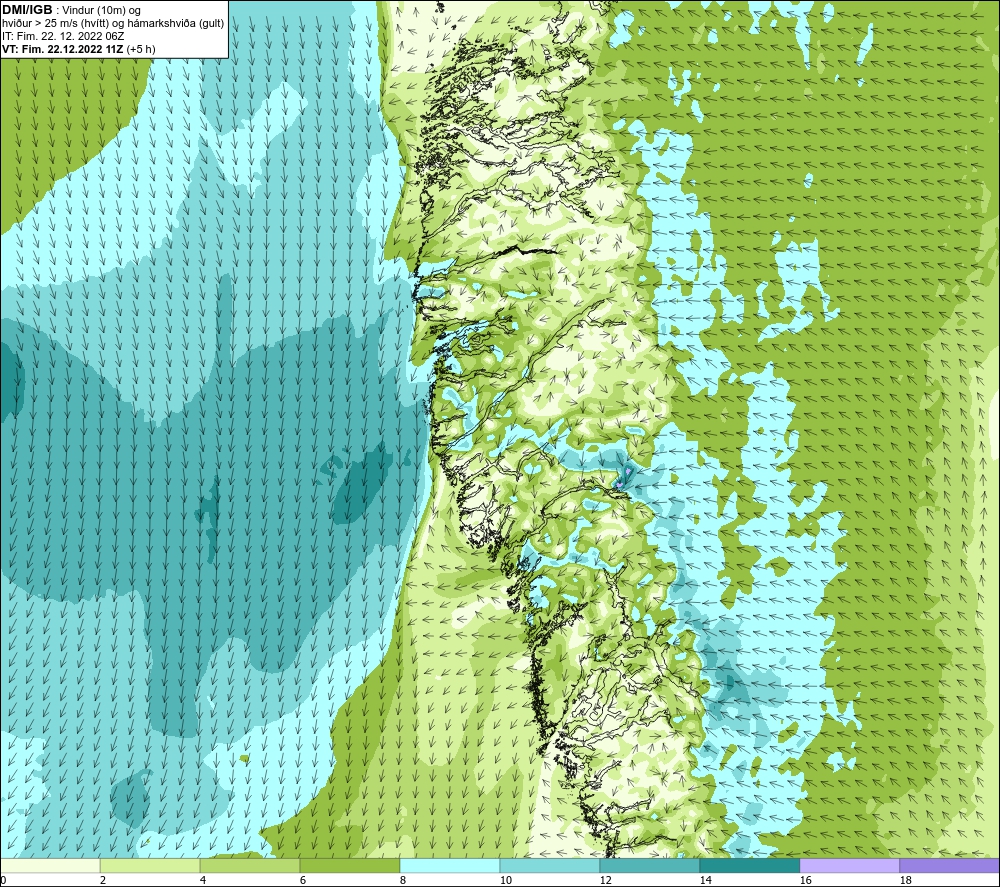
Task: Click the 2–4 m/s light green legend swatch
Action: click(x=150, y=865)
